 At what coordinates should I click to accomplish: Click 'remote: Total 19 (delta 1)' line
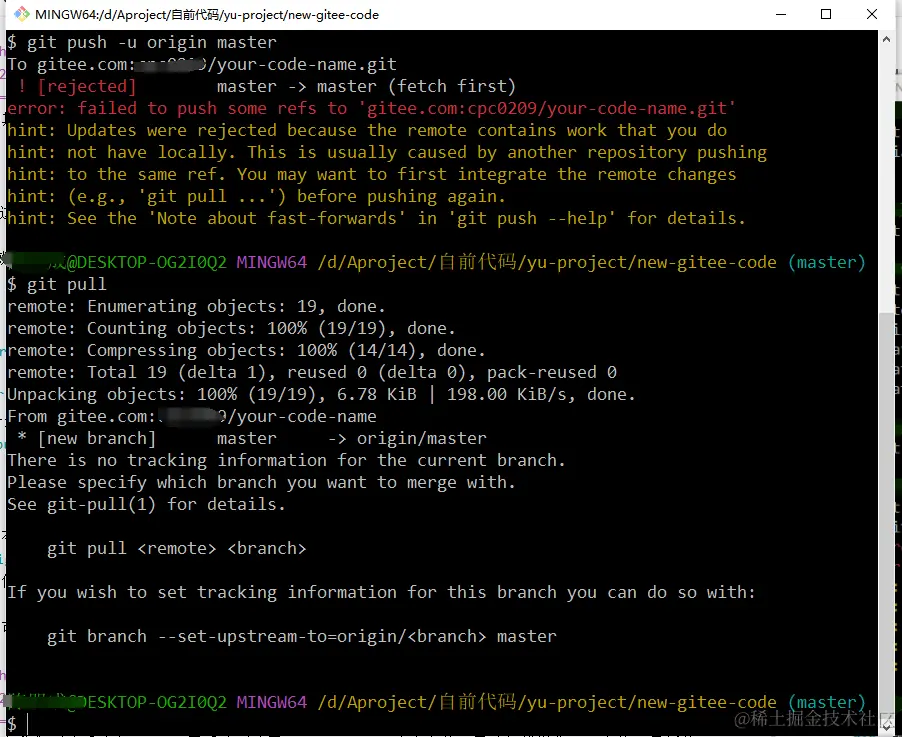pos(312,372)
